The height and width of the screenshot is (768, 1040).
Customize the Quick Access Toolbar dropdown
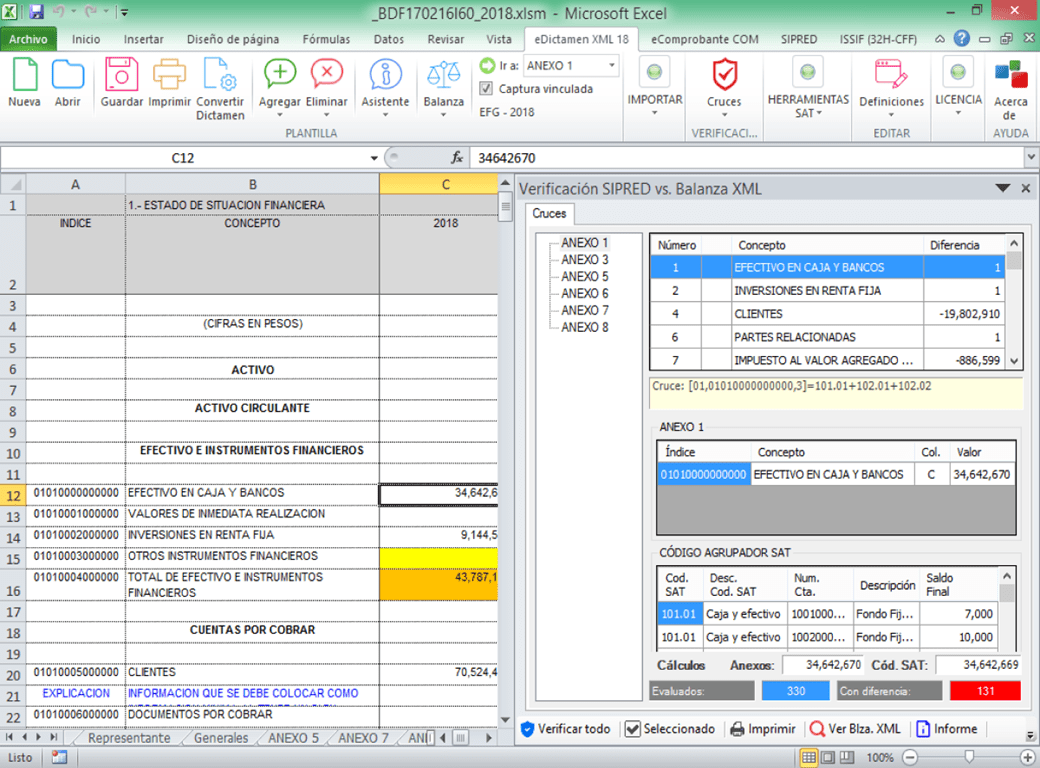coord(124,12)
